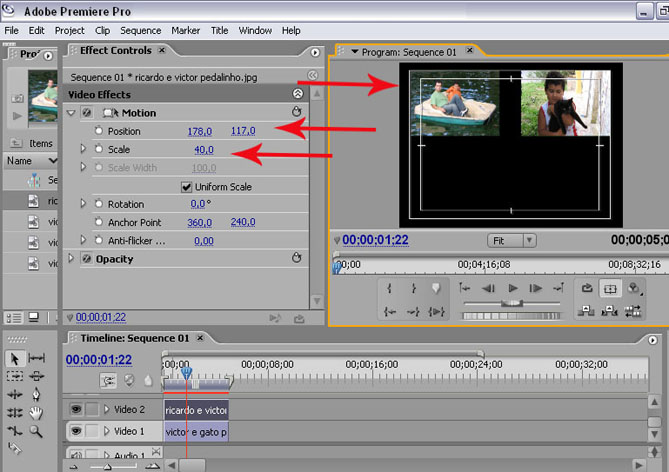Reset the Motion effect
Viewport: 669px width, 472px height.
click(x=297, y=113)
